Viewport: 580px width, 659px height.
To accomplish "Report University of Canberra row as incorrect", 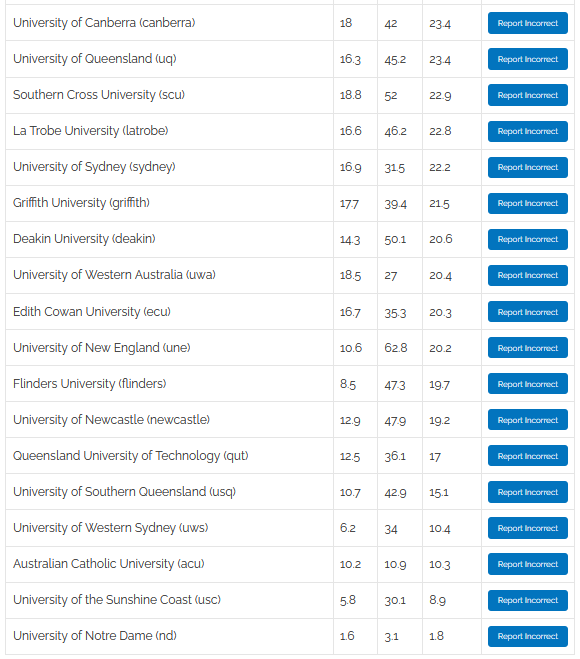I will pyautogui.click(x=527, y=23).
